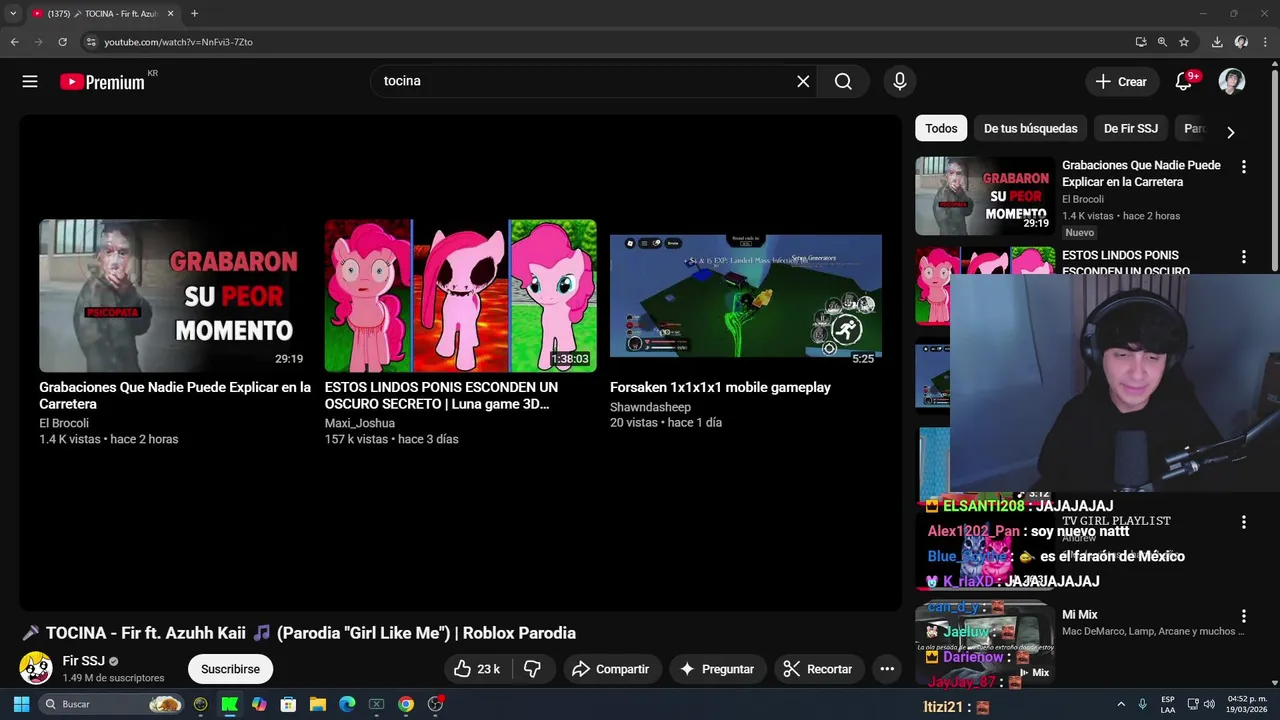The image size is (1280, 720).
Task: View site information icon in address bar
Action: [91, 42]
